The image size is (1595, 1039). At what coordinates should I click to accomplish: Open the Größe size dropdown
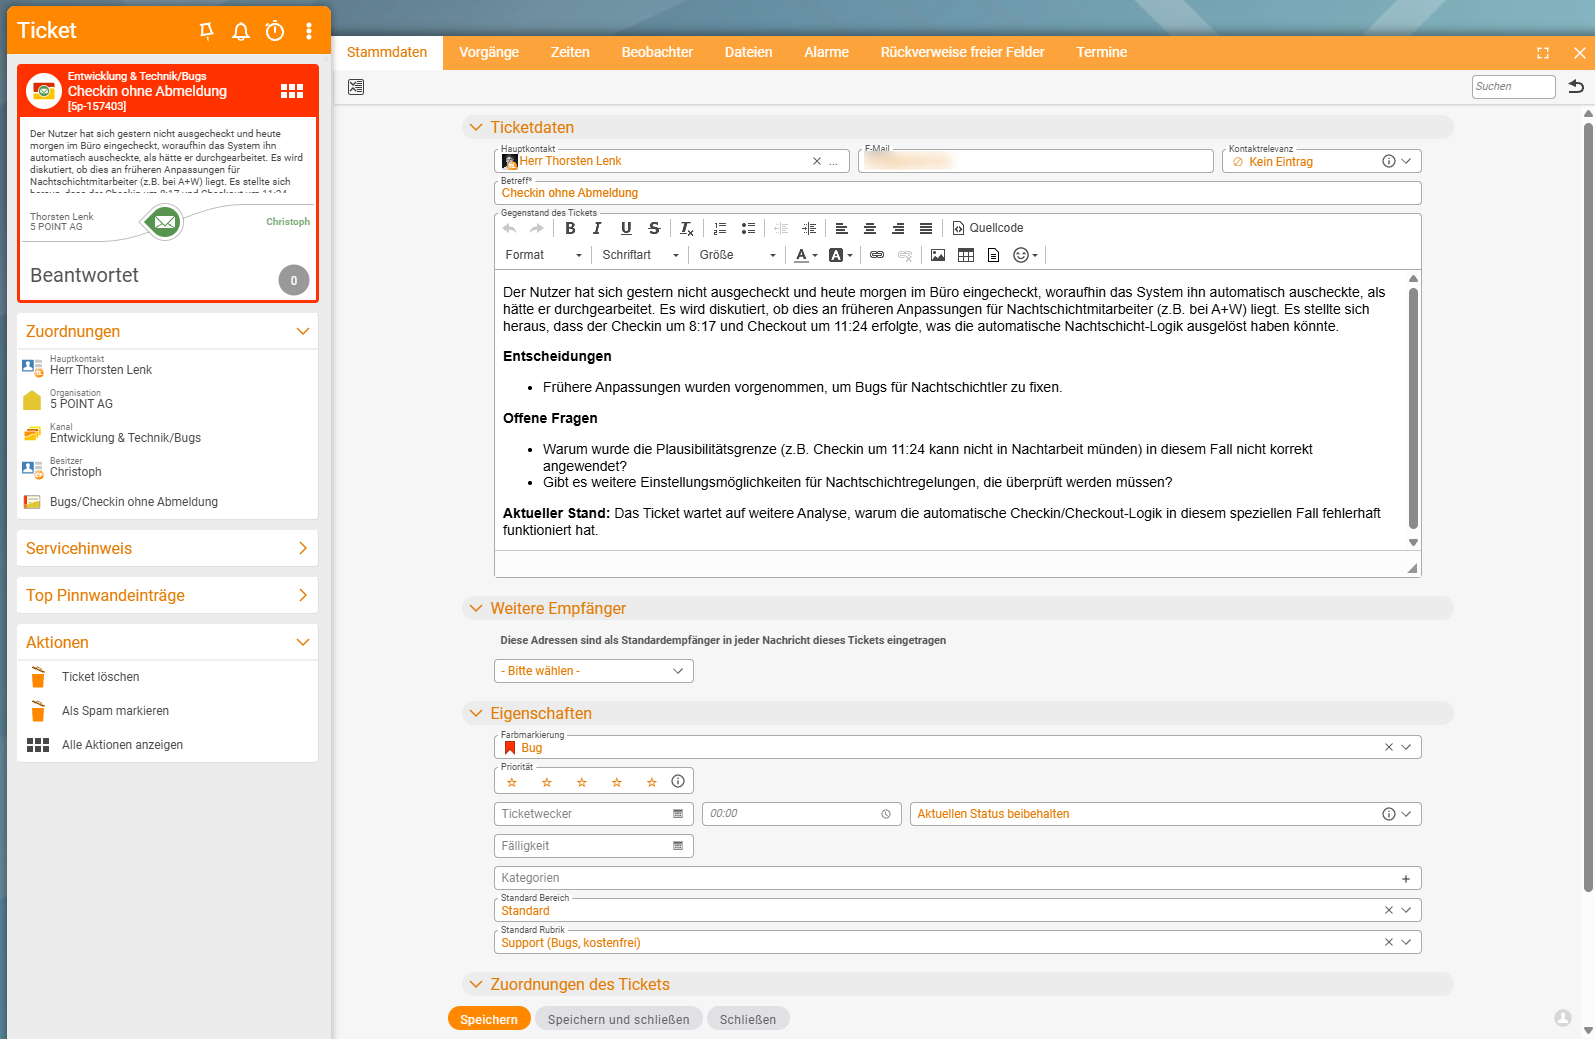737,255
